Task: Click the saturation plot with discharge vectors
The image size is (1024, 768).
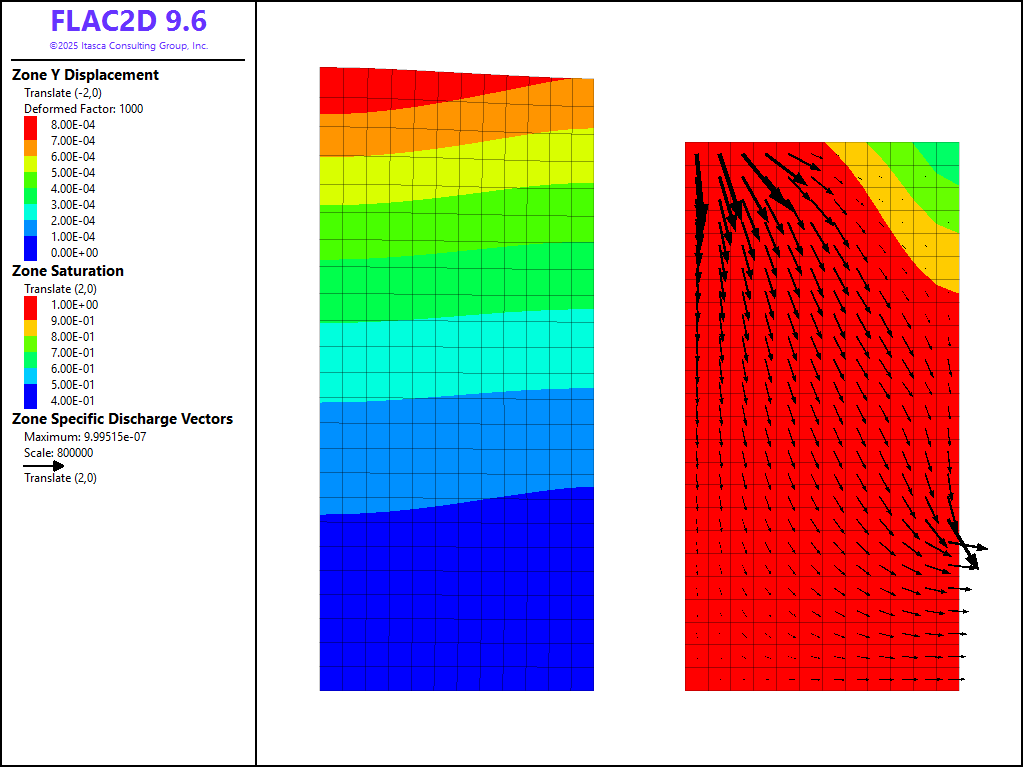Action: coord(822,416)
